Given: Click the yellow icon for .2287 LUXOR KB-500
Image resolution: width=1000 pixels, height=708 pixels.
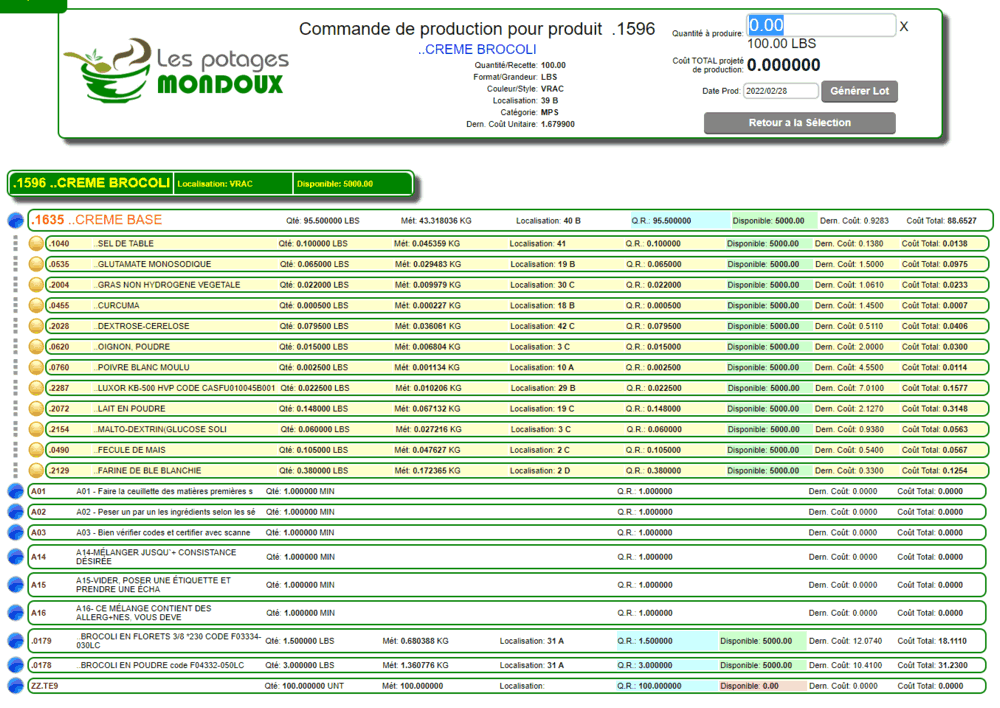Looking at the screenshot, I should point(36,388).
